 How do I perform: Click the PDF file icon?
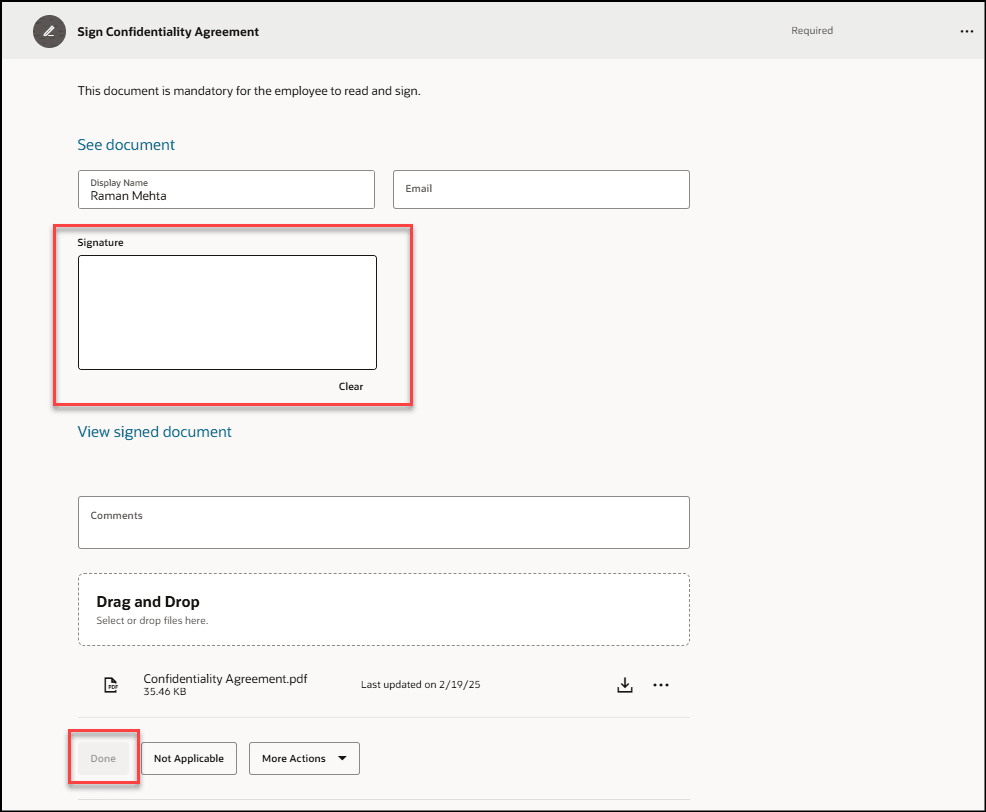pos(111,684)
